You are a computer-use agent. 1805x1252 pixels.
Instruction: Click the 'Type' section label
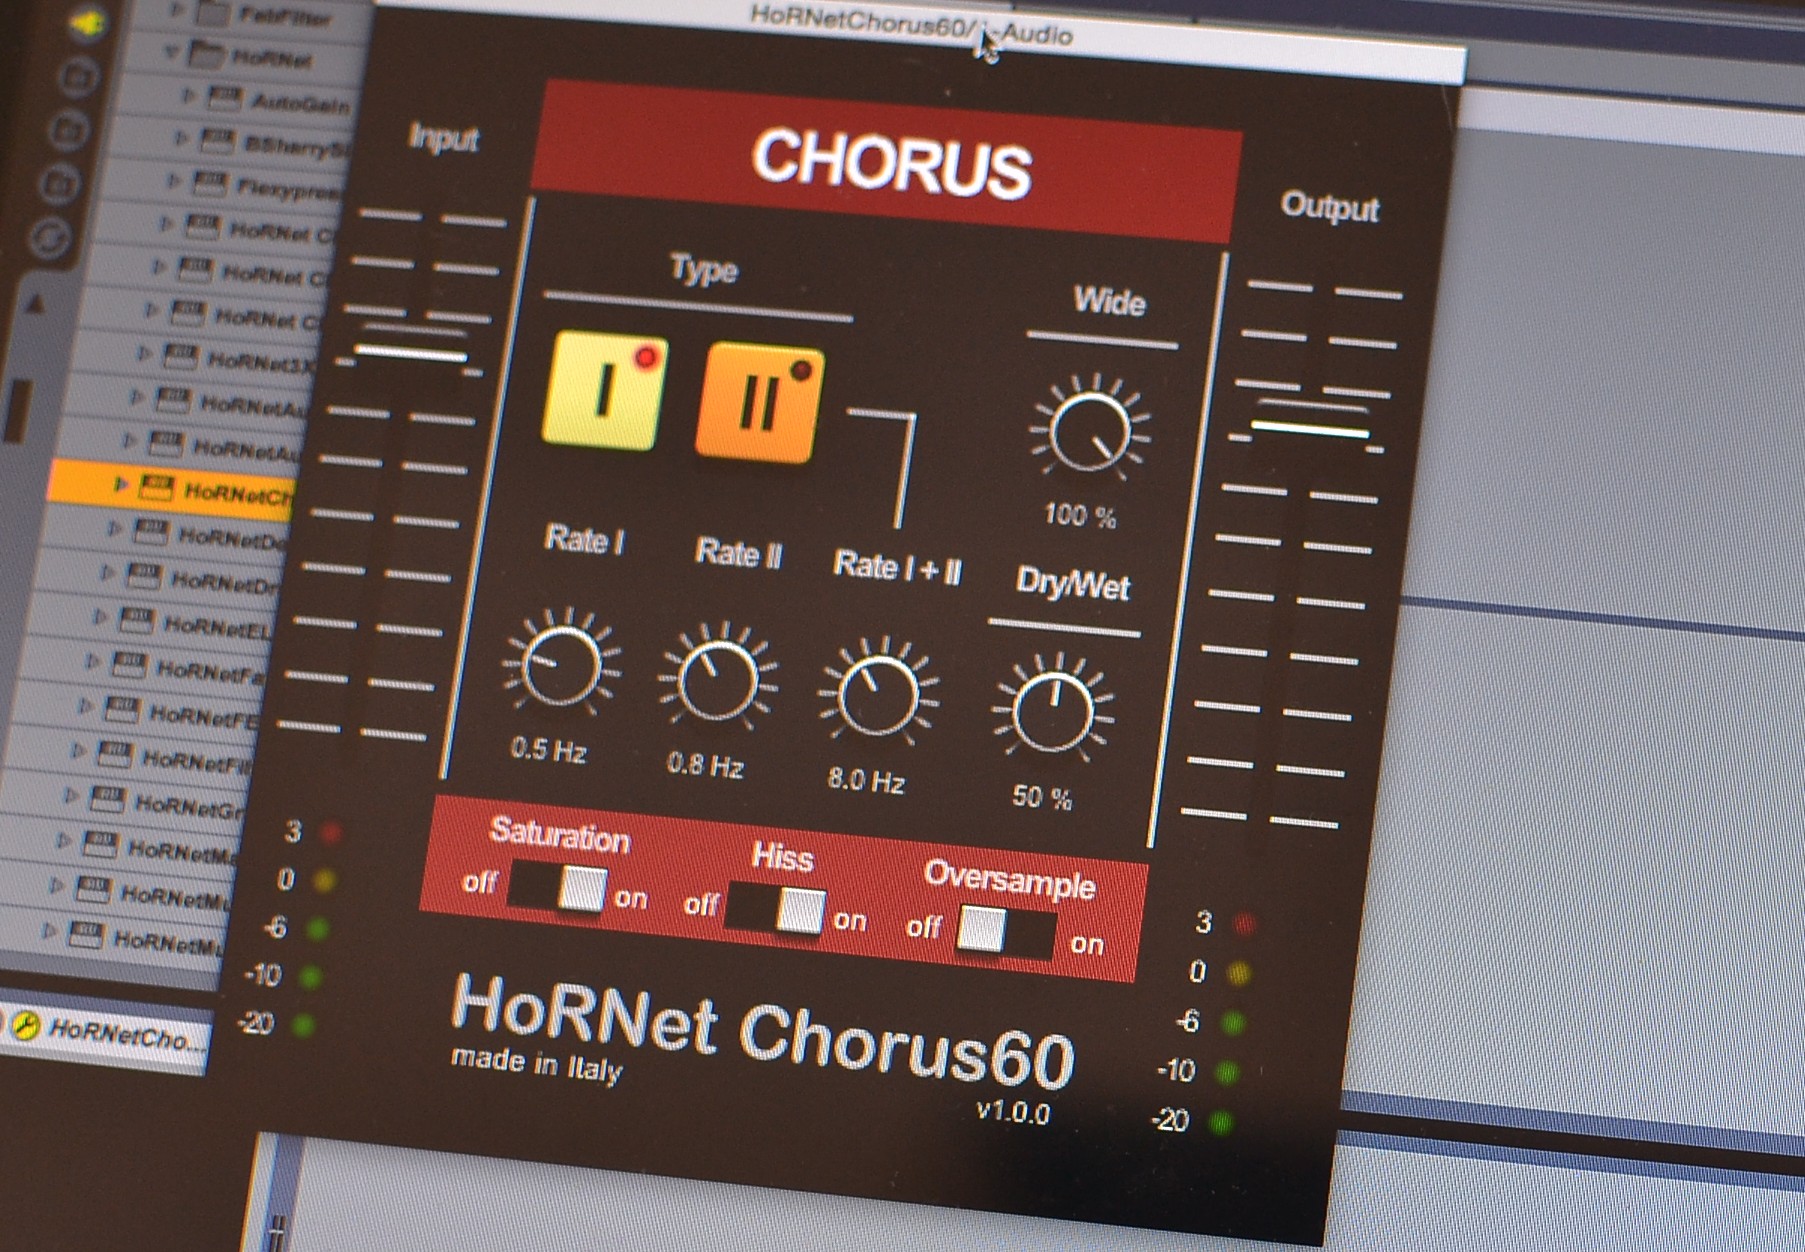click(x=704, y=270)
